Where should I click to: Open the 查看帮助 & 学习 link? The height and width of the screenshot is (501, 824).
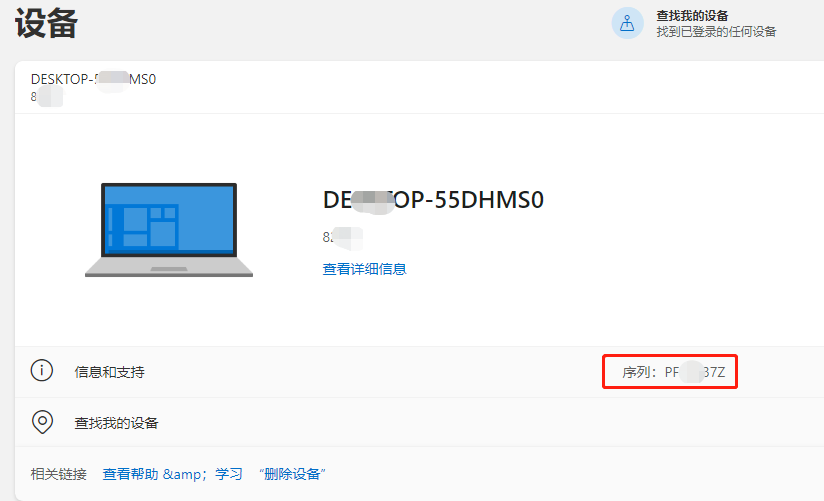(x=172, y=474)
